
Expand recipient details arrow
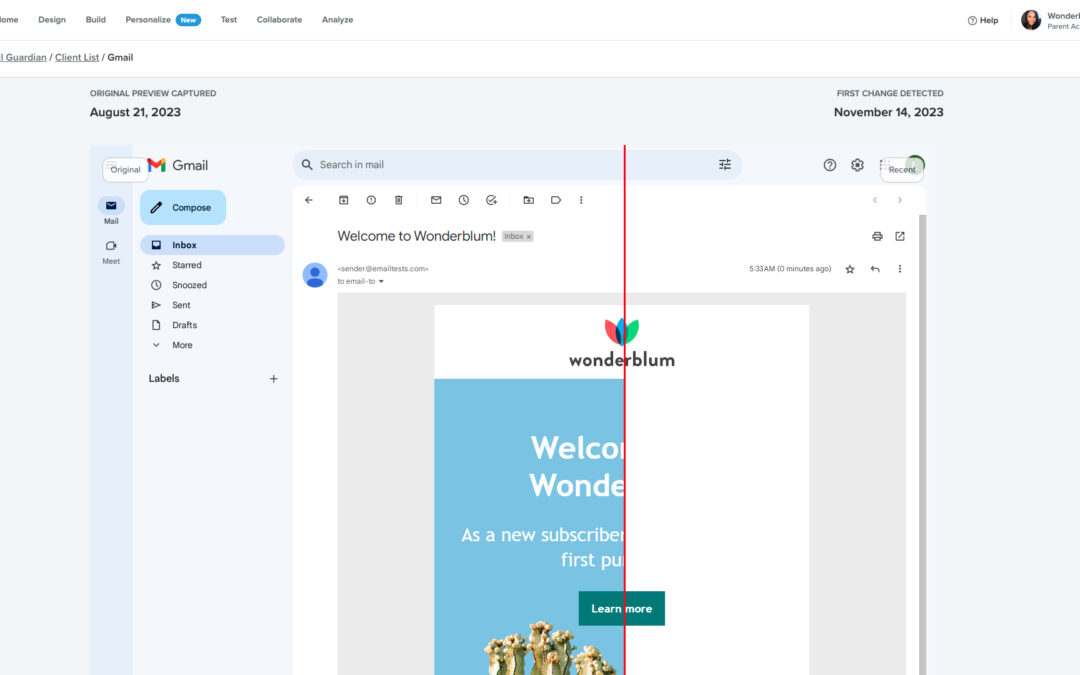pos(381,282)
